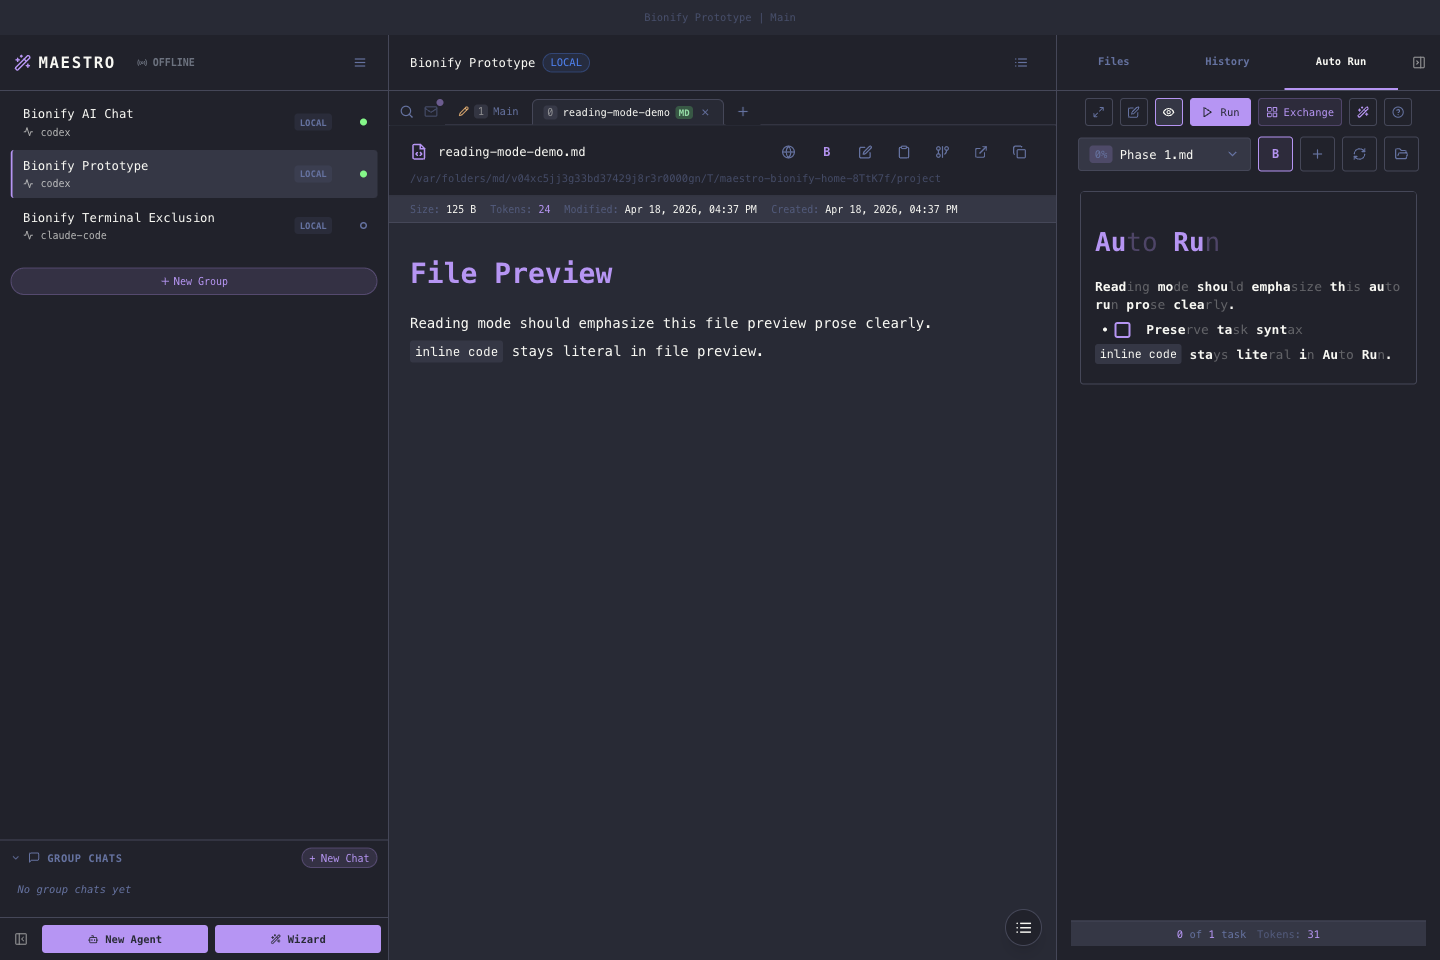Open the tab list icon in the Bionify Prototype header
Screen dimensions: 1440x960
[1021, 62]
